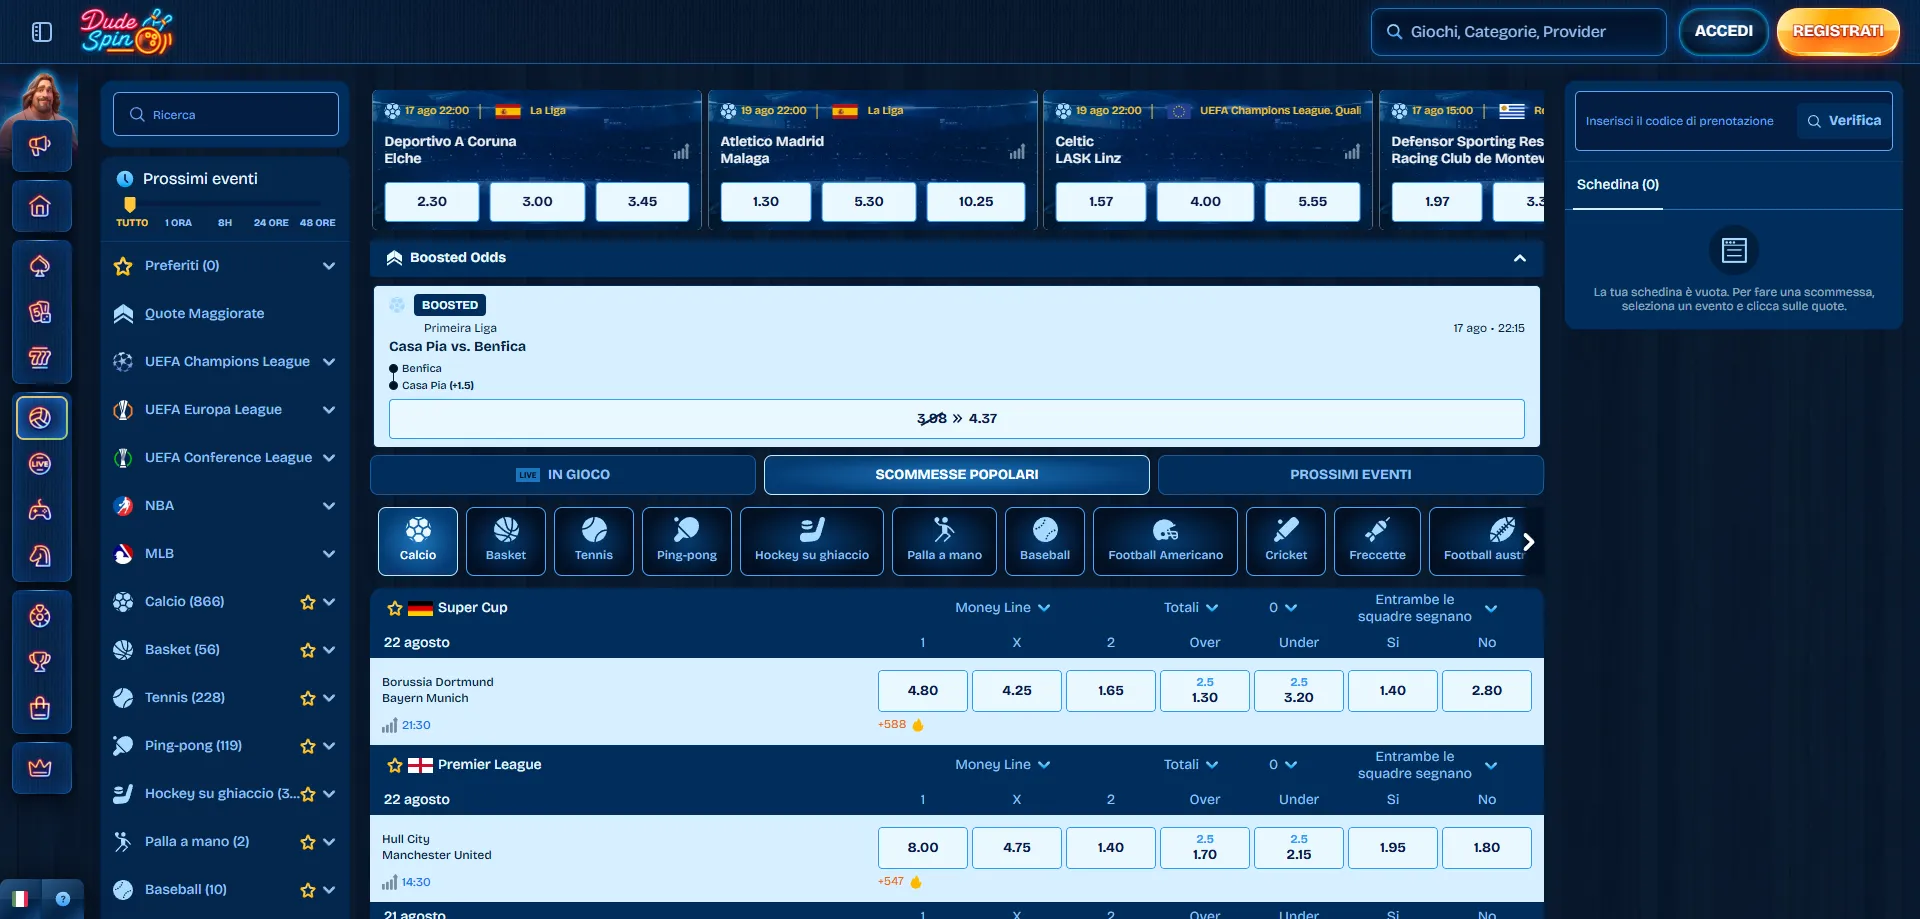The image size is (1920, 919).
Task: Click statistics bars icon for Atletico Madrid match
Action: pyautogui.click(x=1017, y=152)
